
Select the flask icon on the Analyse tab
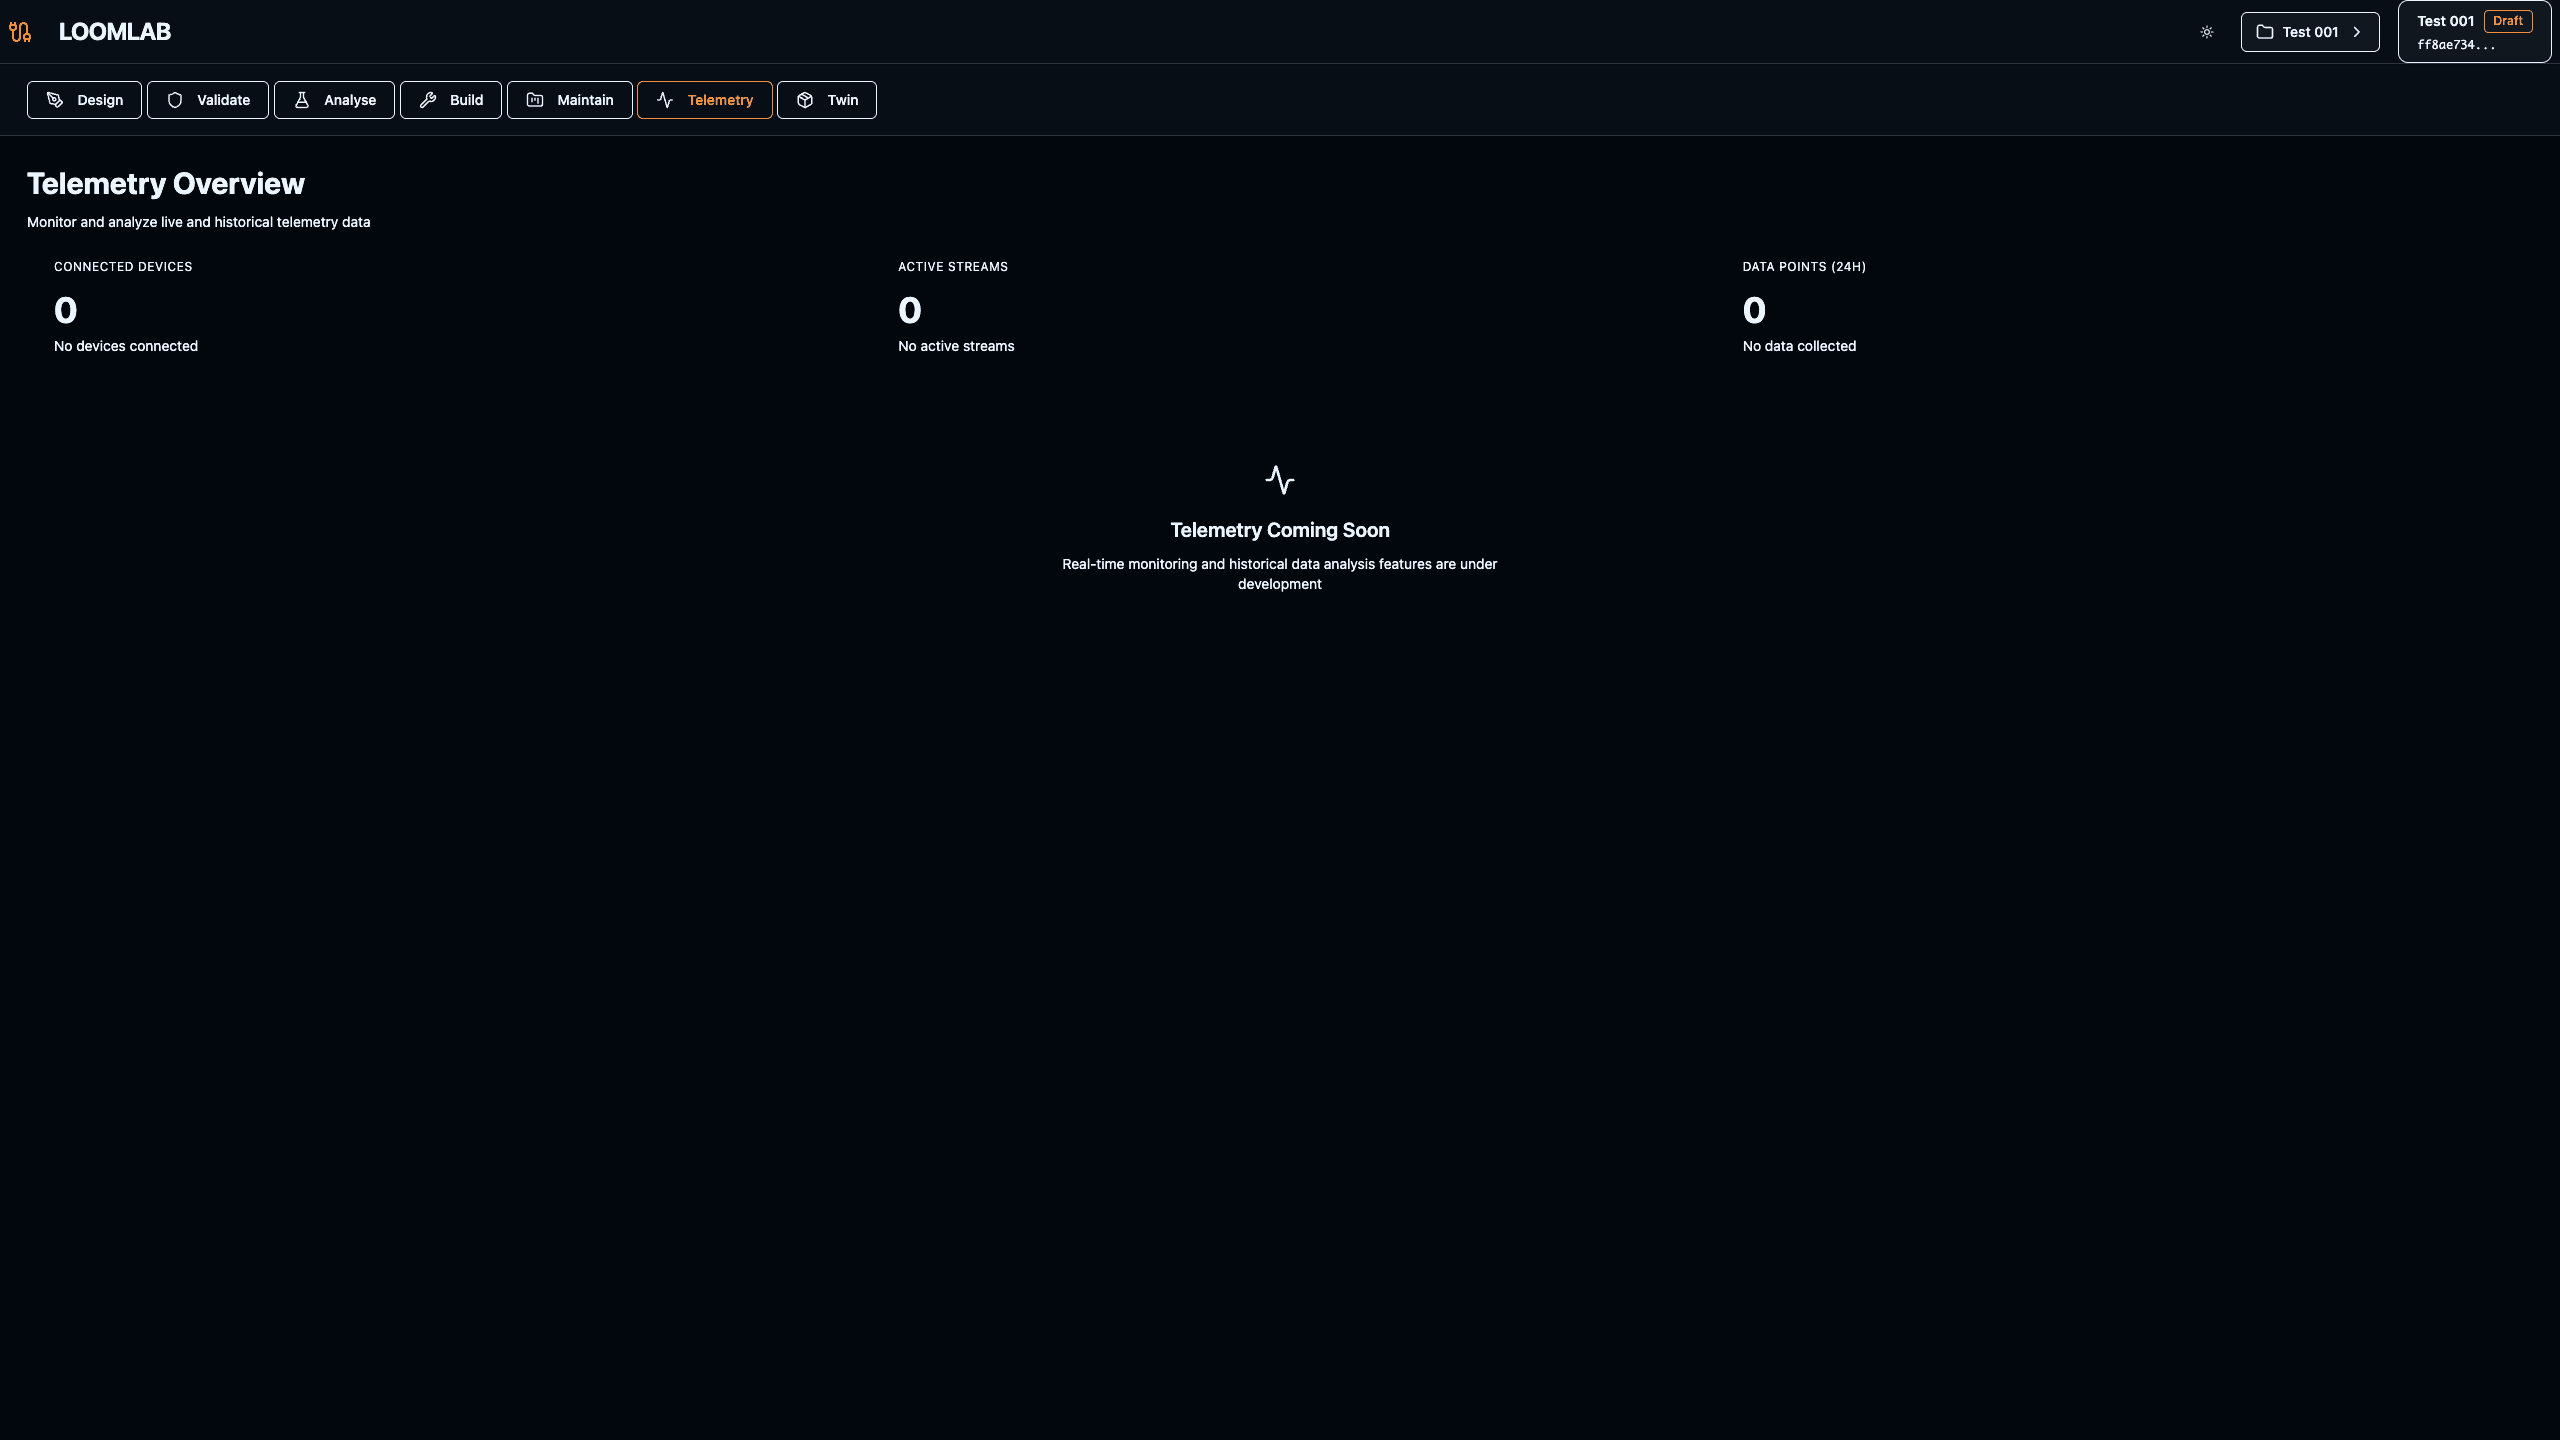point(301,99)
